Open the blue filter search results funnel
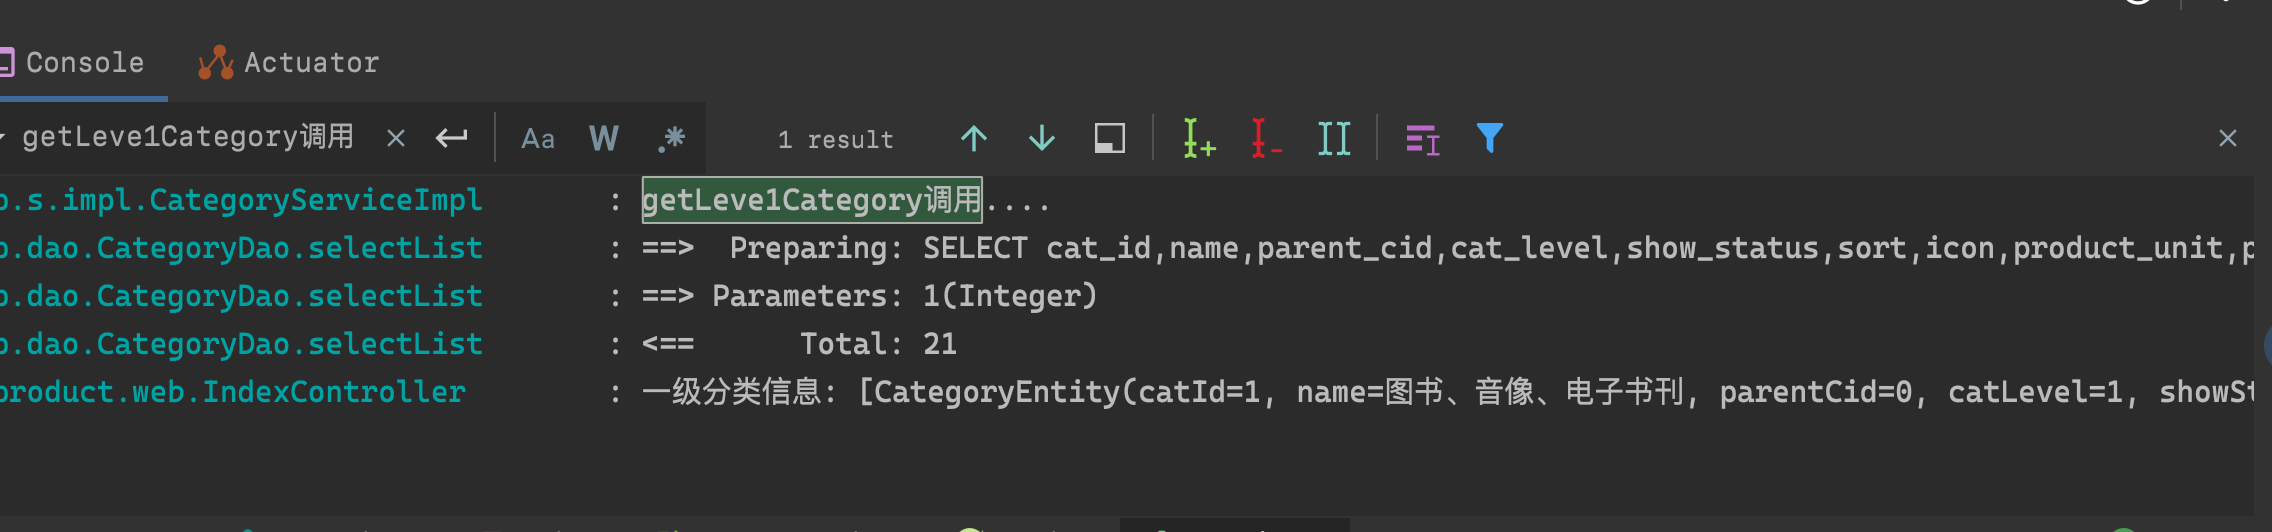 click(x=1490, y=138)
